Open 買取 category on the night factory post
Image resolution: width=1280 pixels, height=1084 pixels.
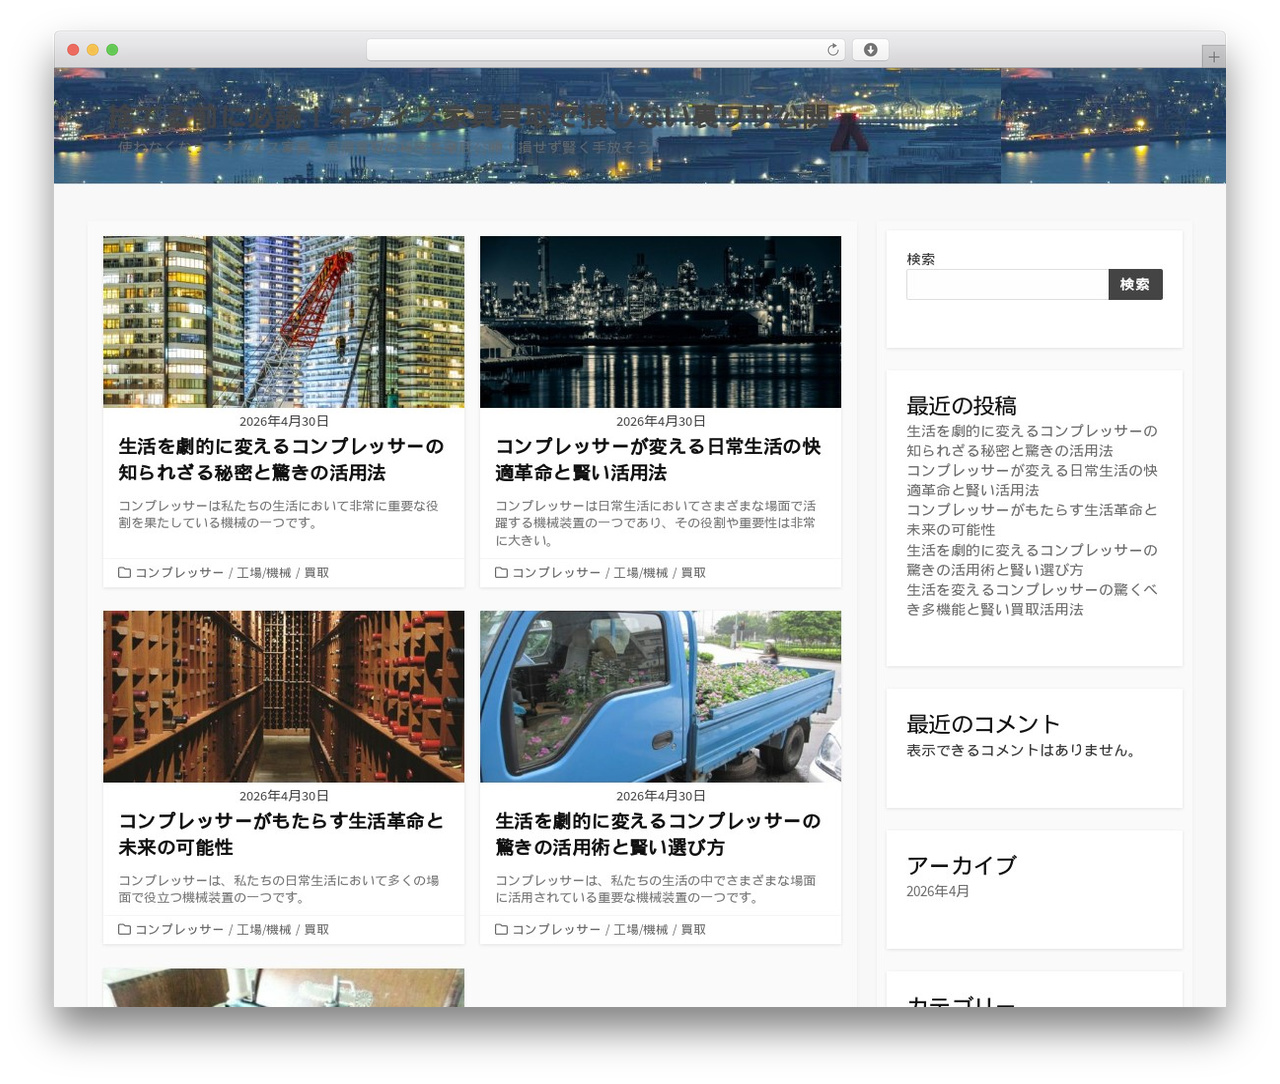[694, 573]
